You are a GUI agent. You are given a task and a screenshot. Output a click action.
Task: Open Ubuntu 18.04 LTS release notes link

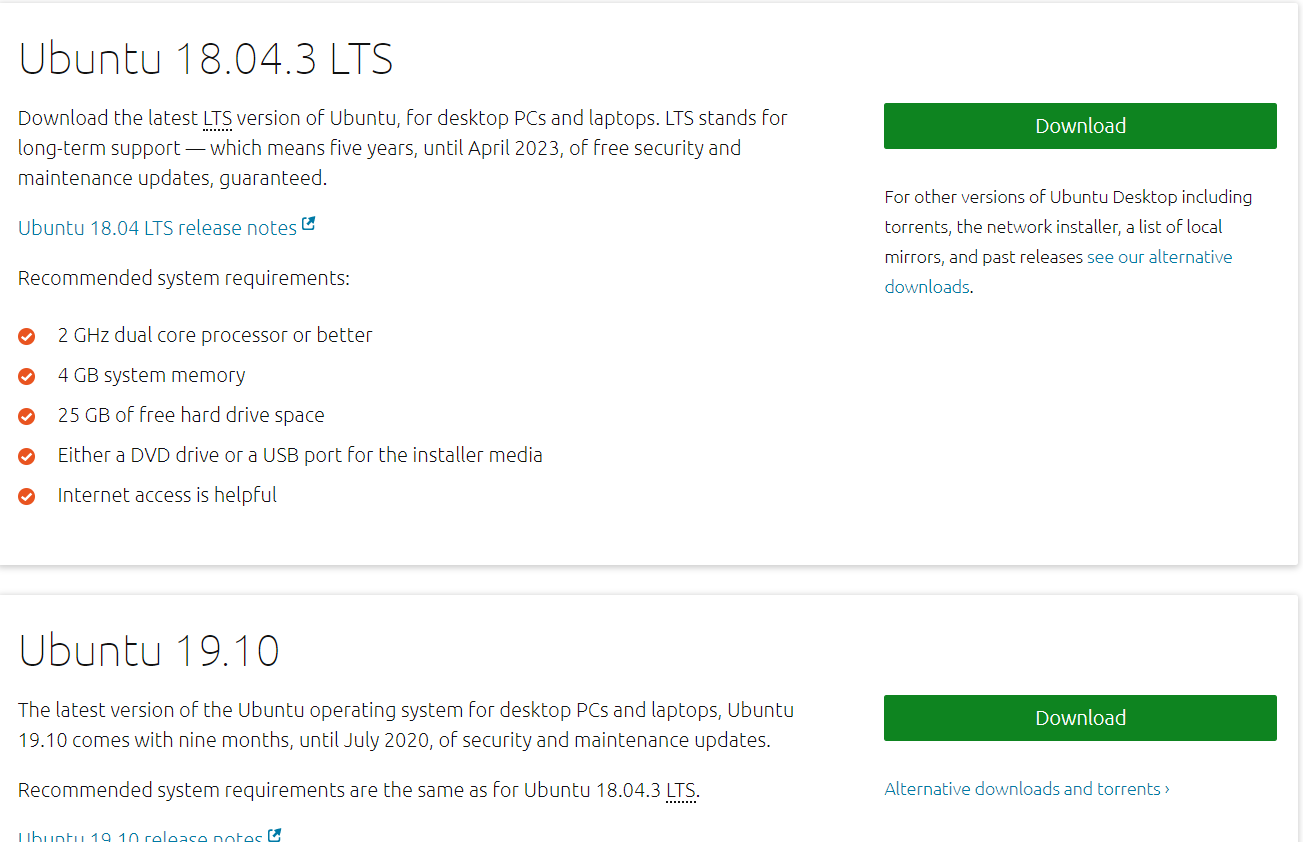[157, 228]
